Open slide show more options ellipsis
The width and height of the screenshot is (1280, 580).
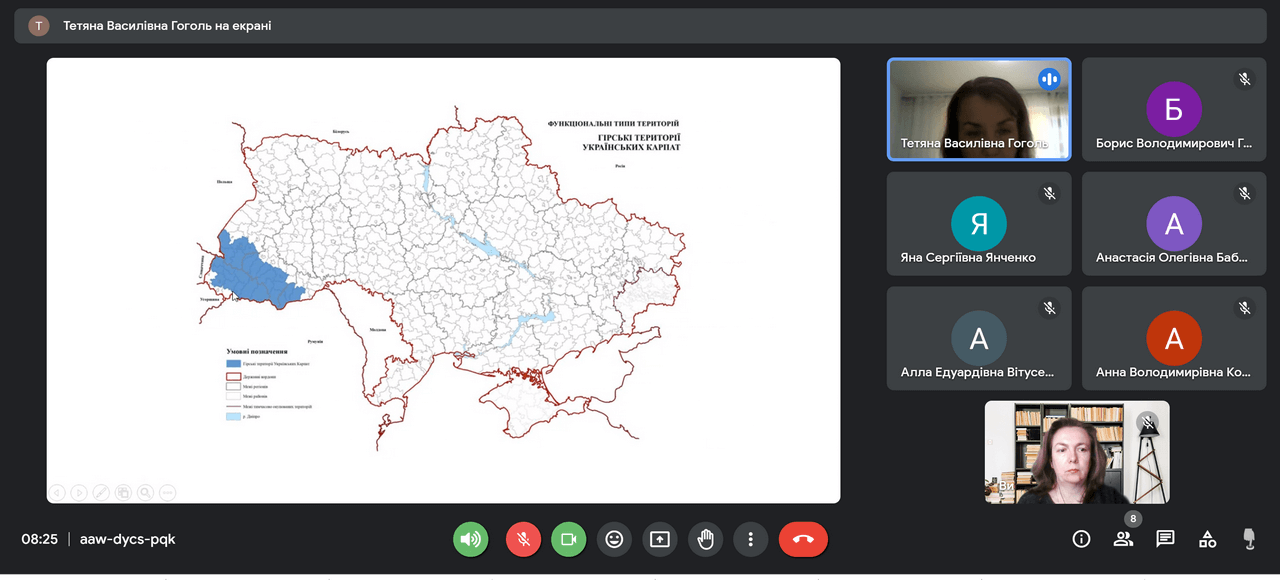pyautogui.click(x=167, y=492)
